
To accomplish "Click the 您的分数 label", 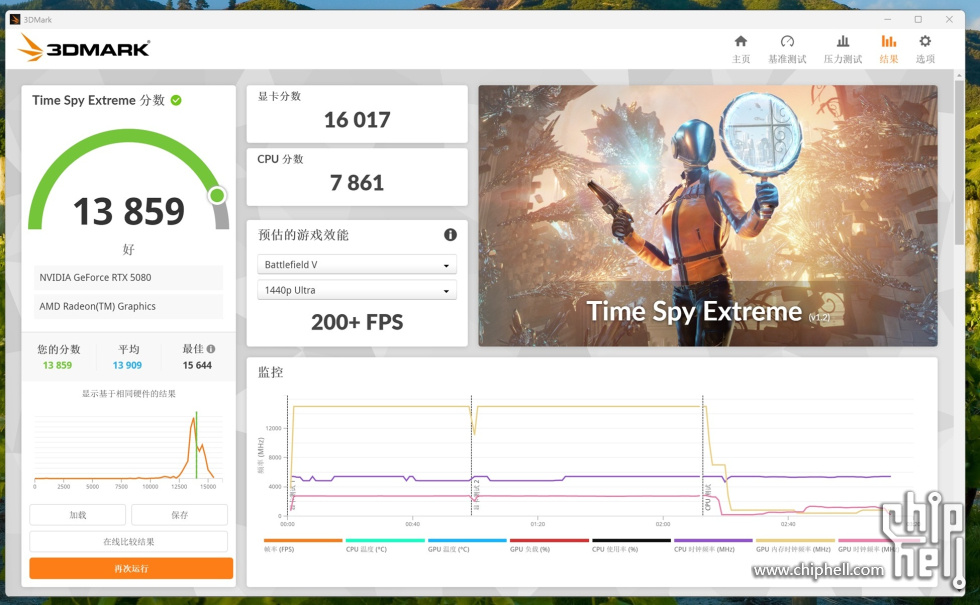I will (x=59, y=349).
